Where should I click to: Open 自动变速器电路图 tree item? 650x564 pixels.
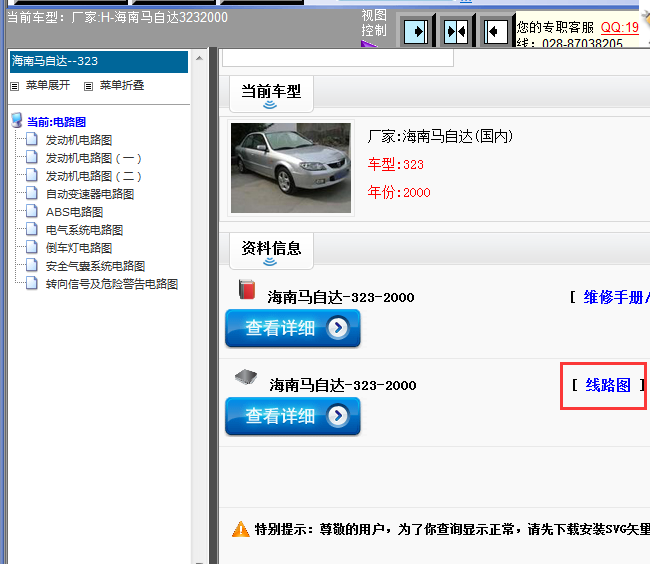tap(90, 194)
